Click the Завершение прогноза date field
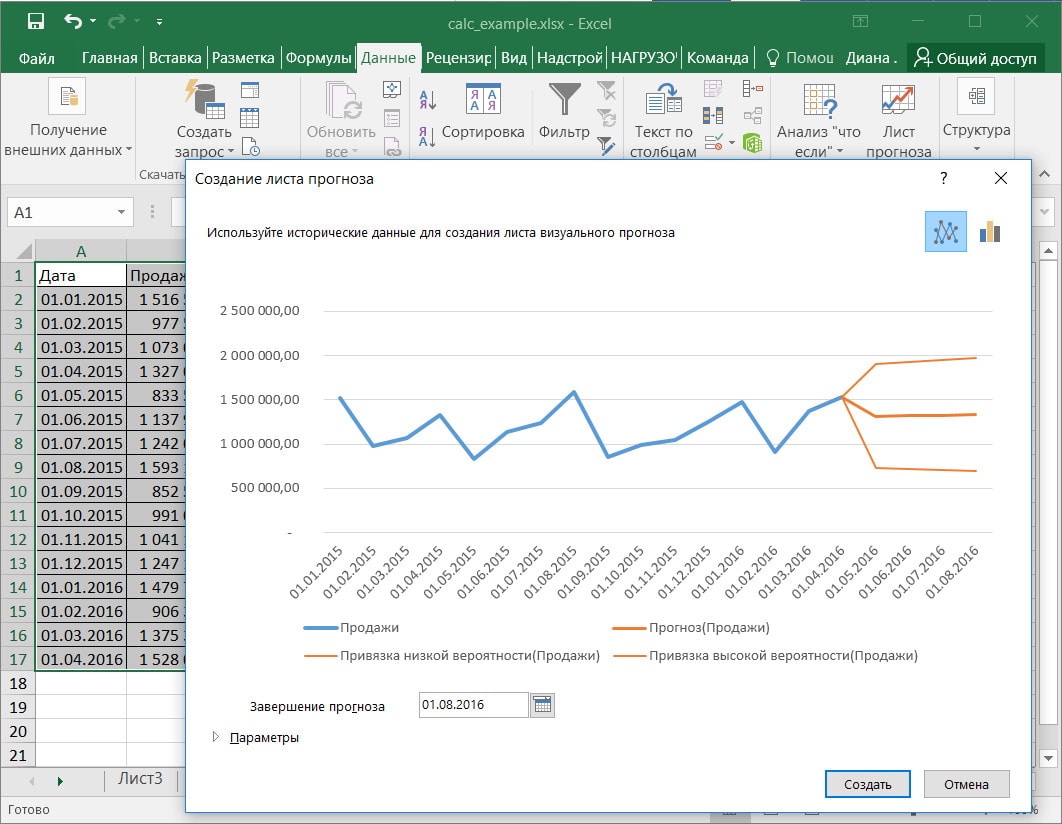Image resolution: width=1062 pixels, height=824 pixels. pos(473,705)
